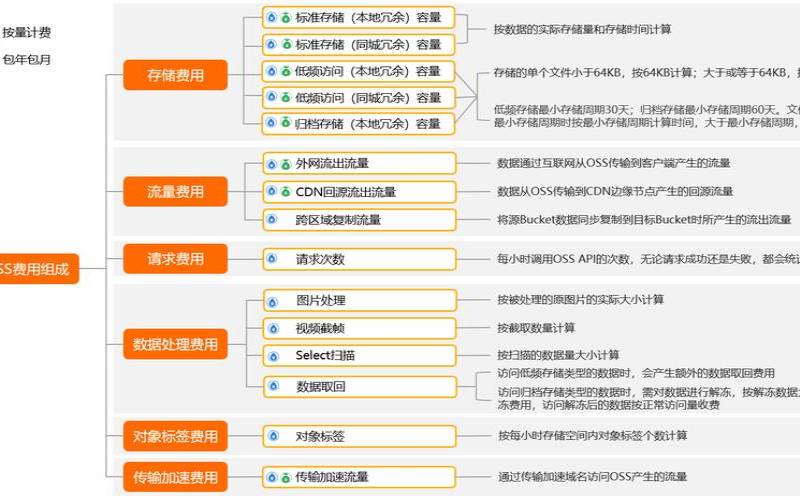Click node text CDN回源流出流量
The width and height of the screenshot is (800, 500).
[x=346, y=192]
